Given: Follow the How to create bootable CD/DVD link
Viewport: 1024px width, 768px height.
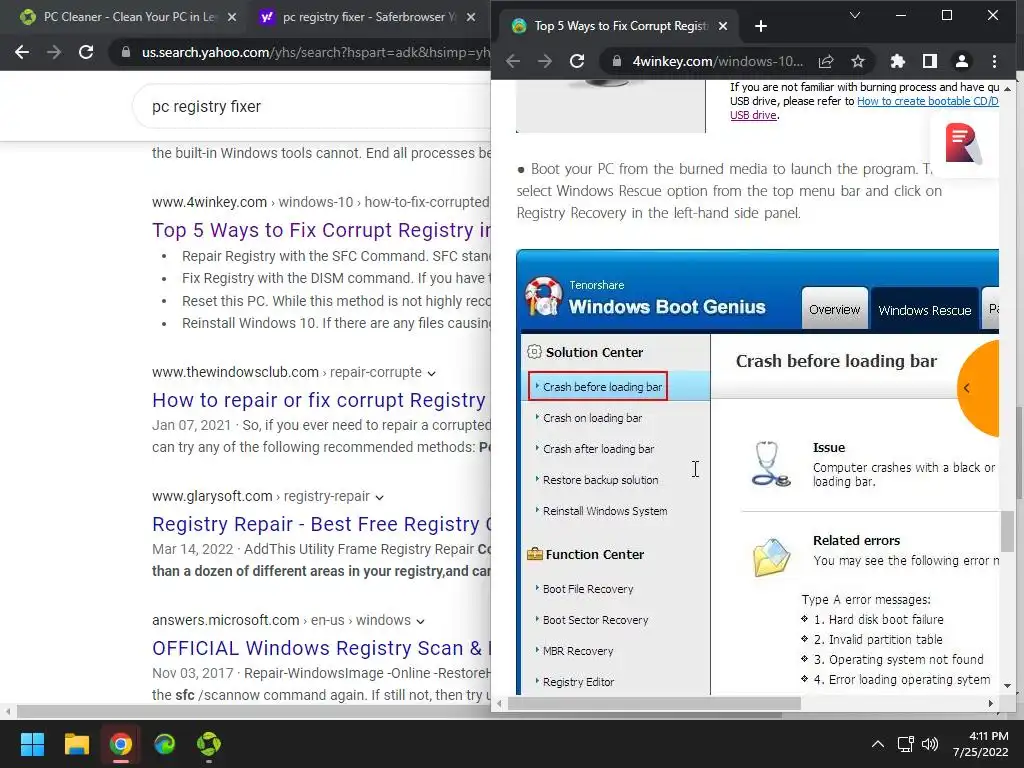Looking at the screenshot, I should point(927,101).
